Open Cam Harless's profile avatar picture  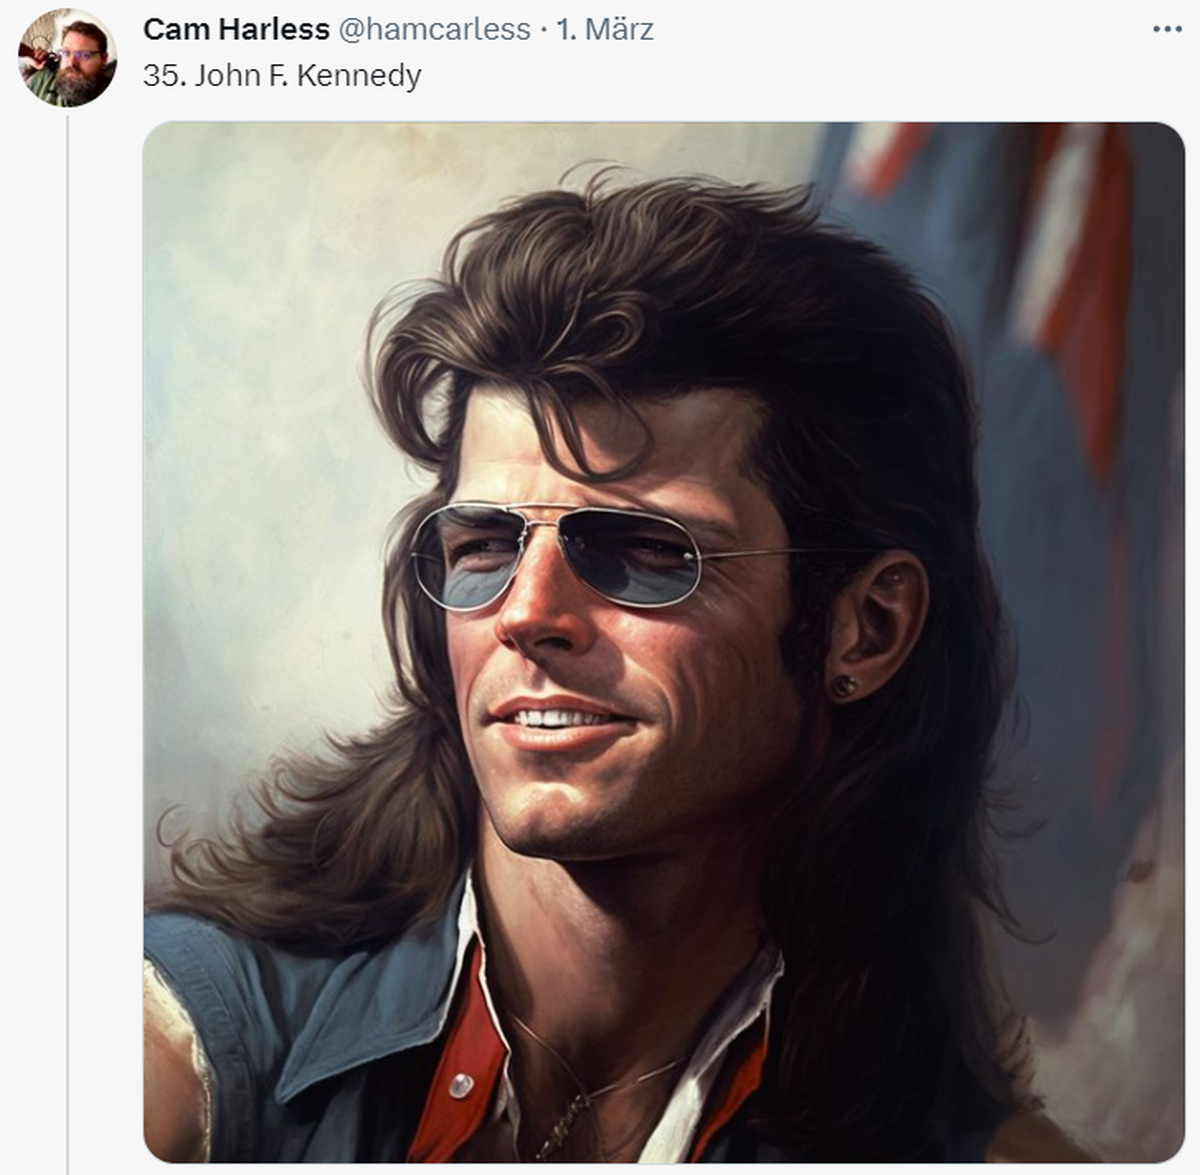[x=67, y=58]
